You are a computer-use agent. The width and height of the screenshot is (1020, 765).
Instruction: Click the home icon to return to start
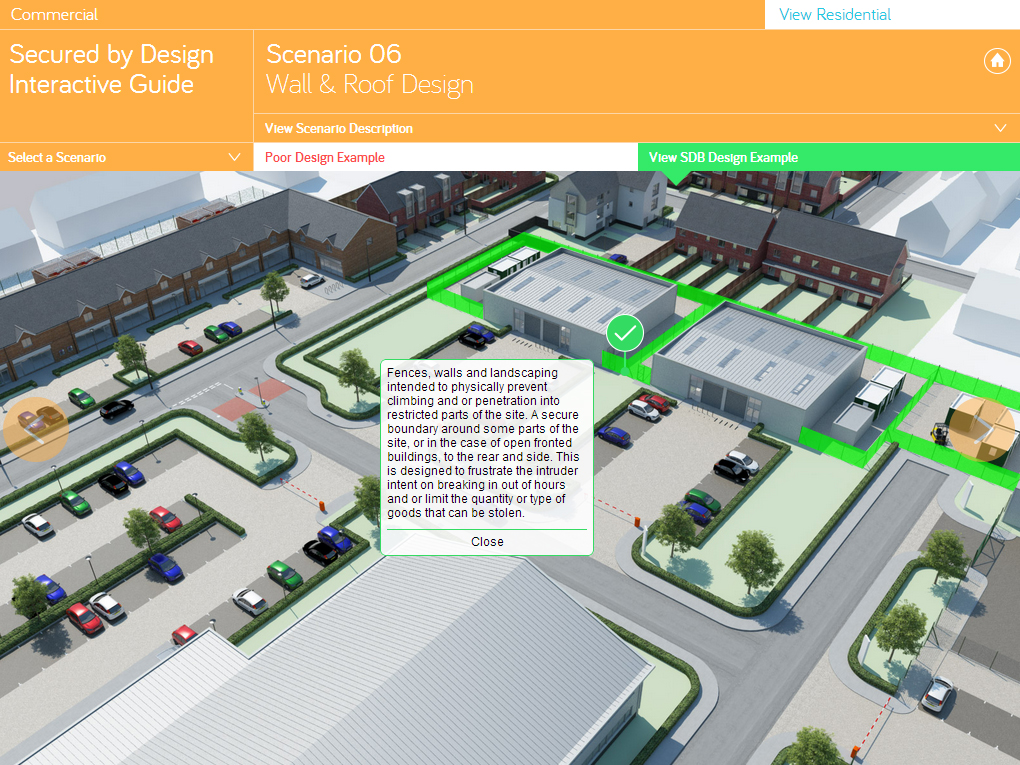[x=997, y=61]
